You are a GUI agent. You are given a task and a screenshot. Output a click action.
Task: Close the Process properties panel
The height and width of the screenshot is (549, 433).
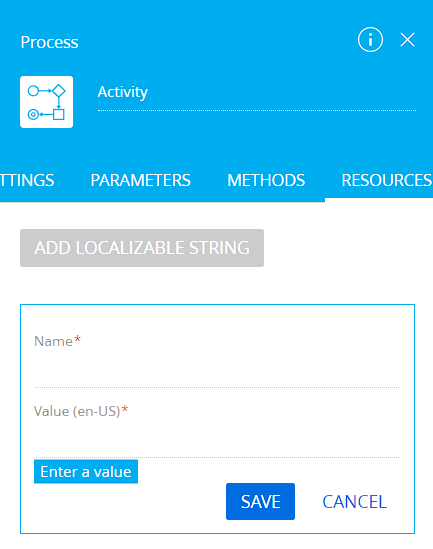407,40
